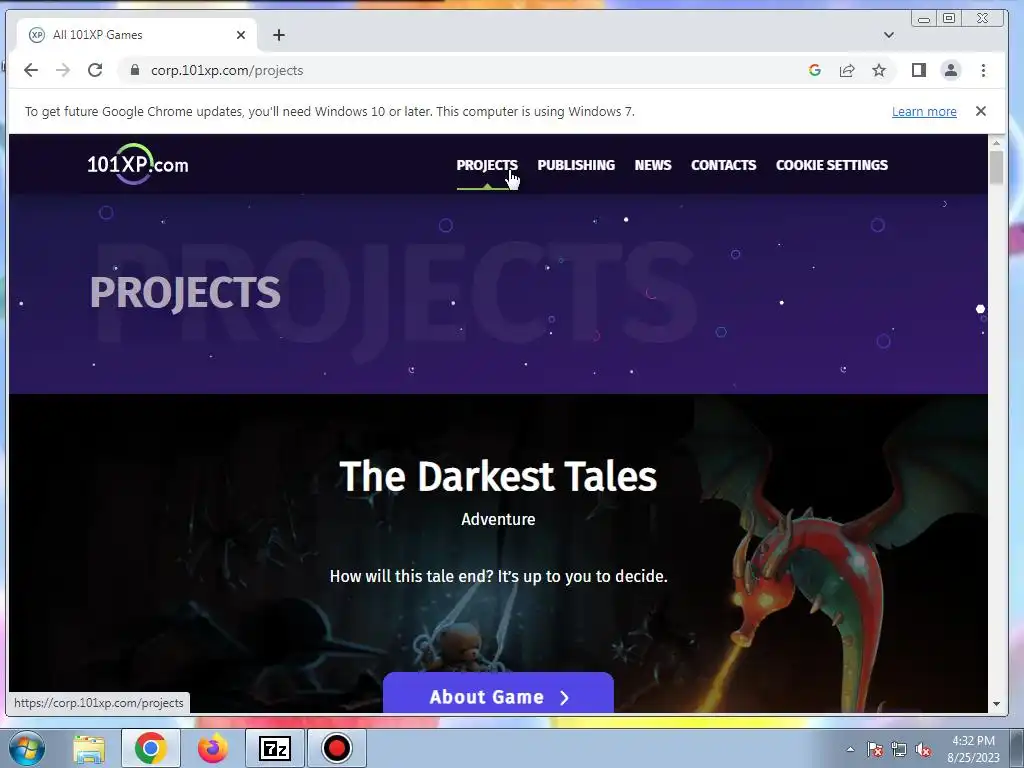The height and width of the screenshot is (768, 1024).
Task: Open COOKIE SETTINGS
Action: pos(831,165)
